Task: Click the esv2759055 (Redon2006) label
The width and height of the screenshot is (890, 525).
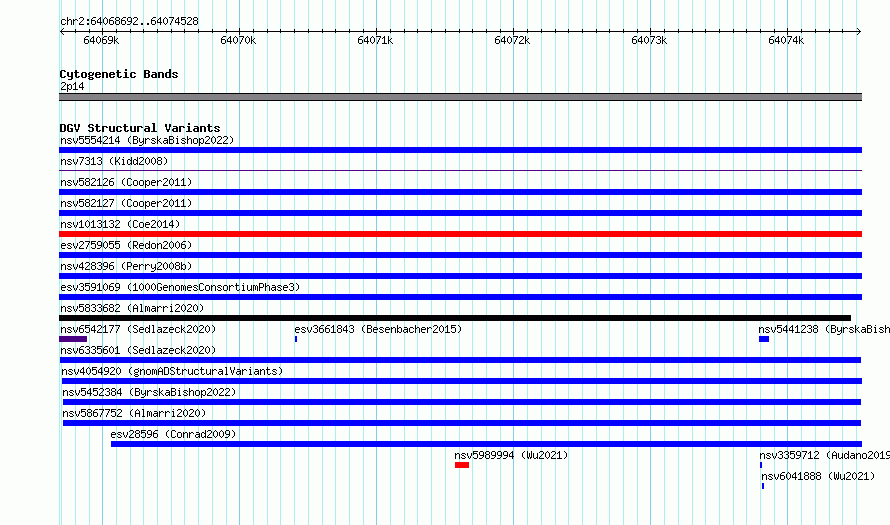Action: pos(126,245)
